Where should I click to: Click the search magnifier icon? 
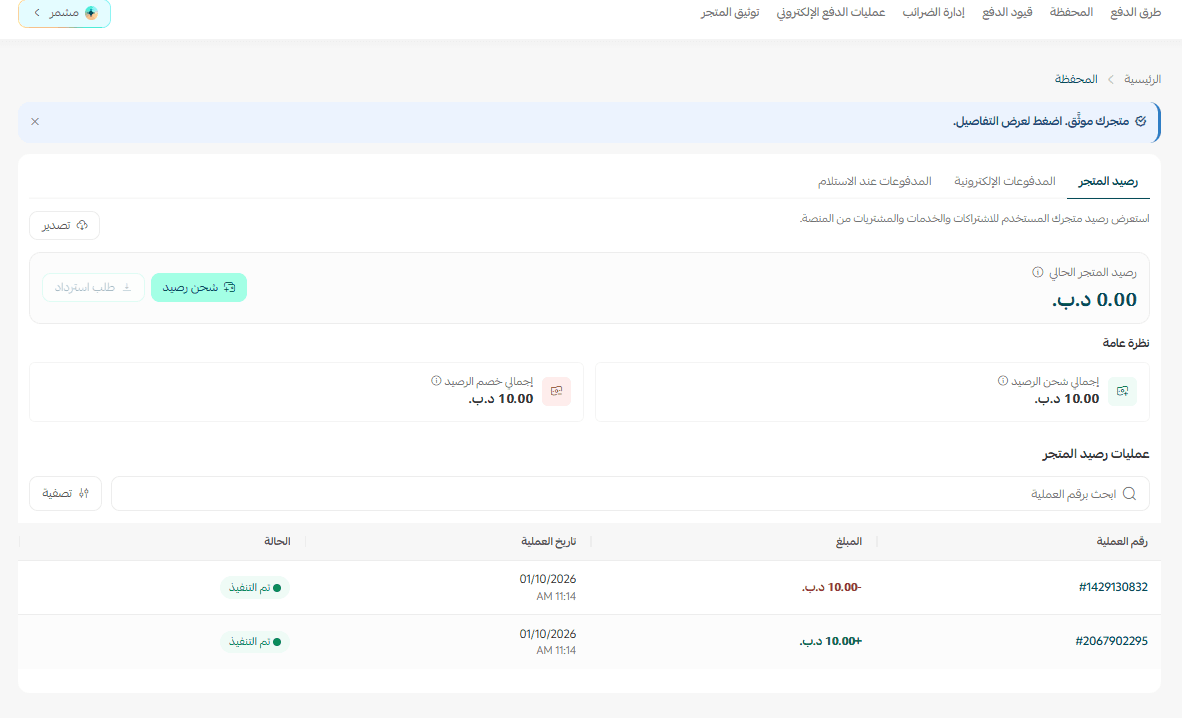[1129, 494]
